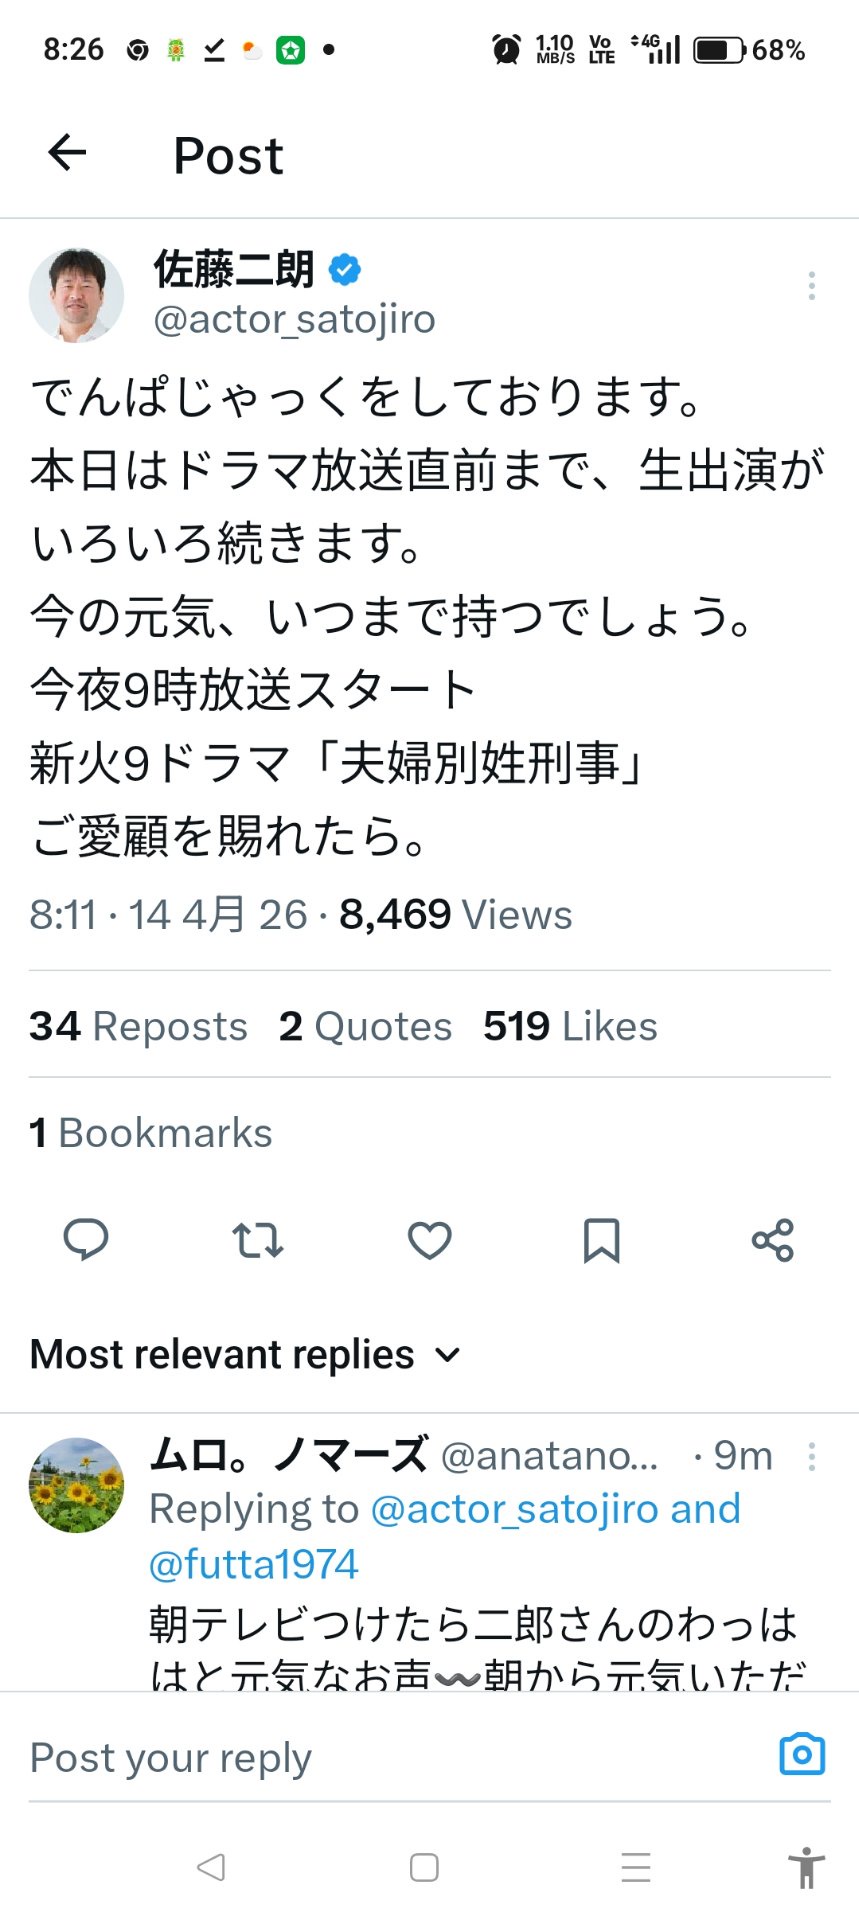
Task: Tap the accessibility figure icon
Action: [805, 1867]
